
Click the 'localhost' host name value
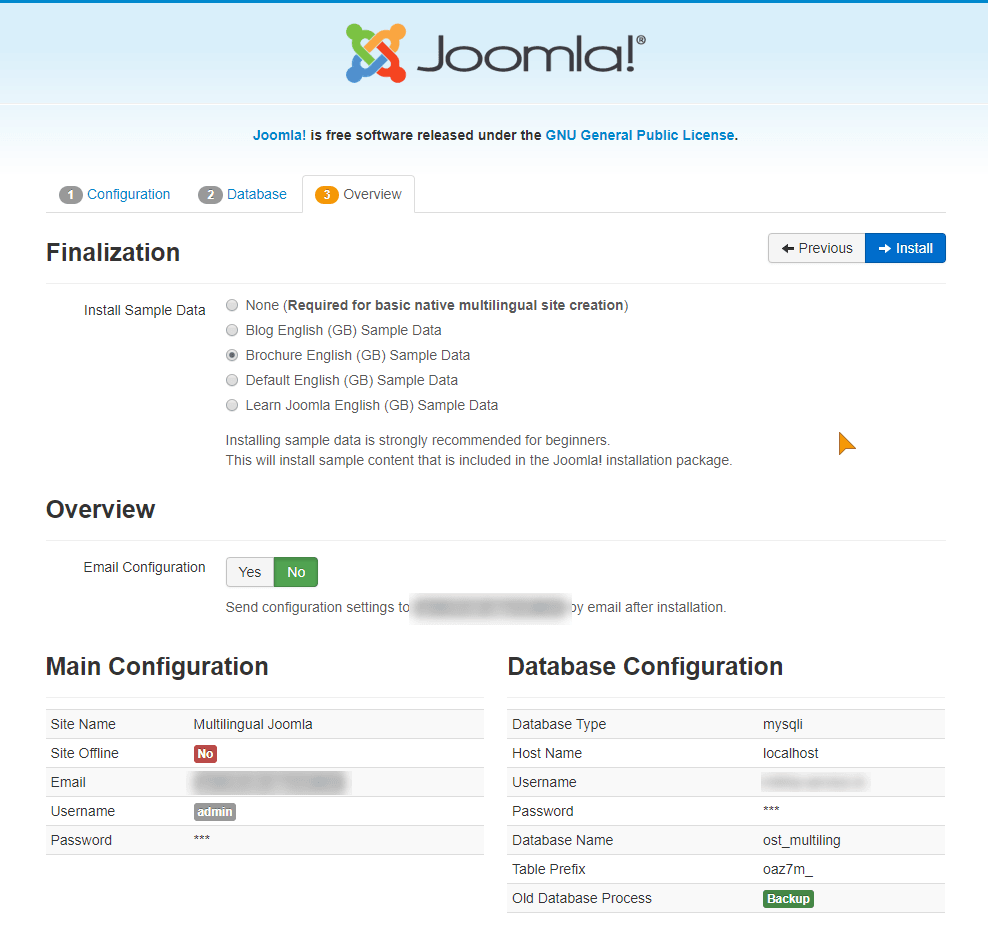[x=790, y=753]
